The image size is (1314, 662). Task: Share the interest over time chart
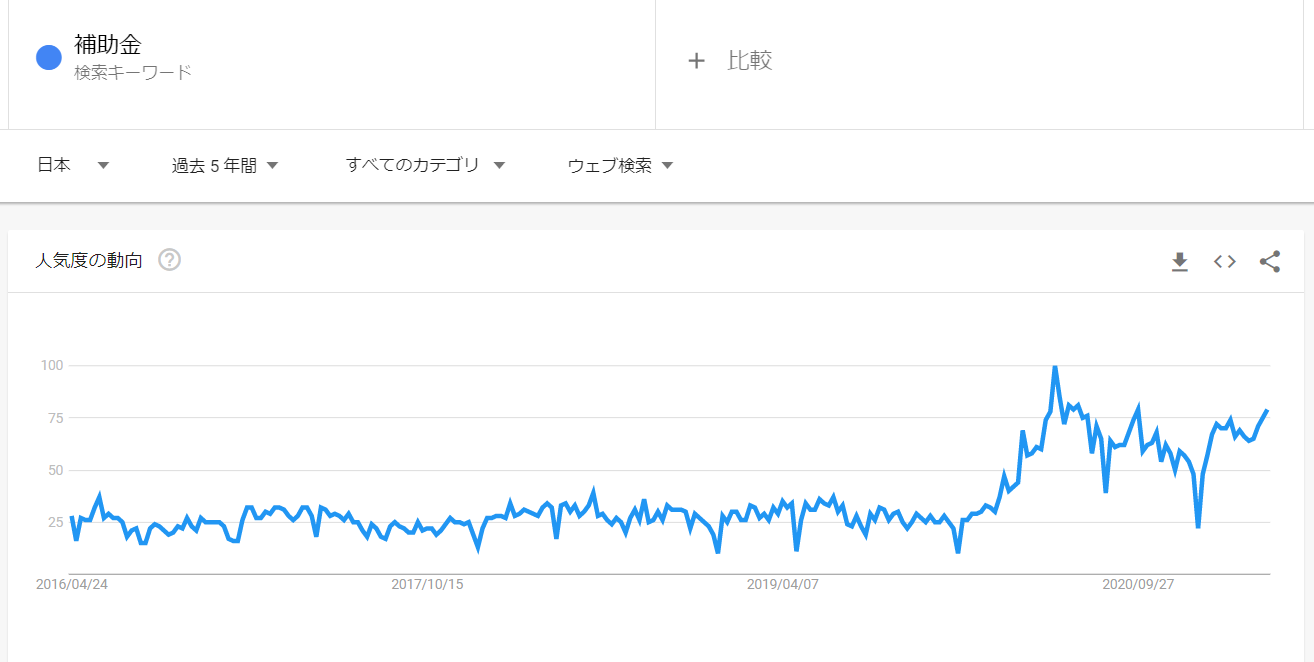pyautogui.click(x=1270, y=262)
